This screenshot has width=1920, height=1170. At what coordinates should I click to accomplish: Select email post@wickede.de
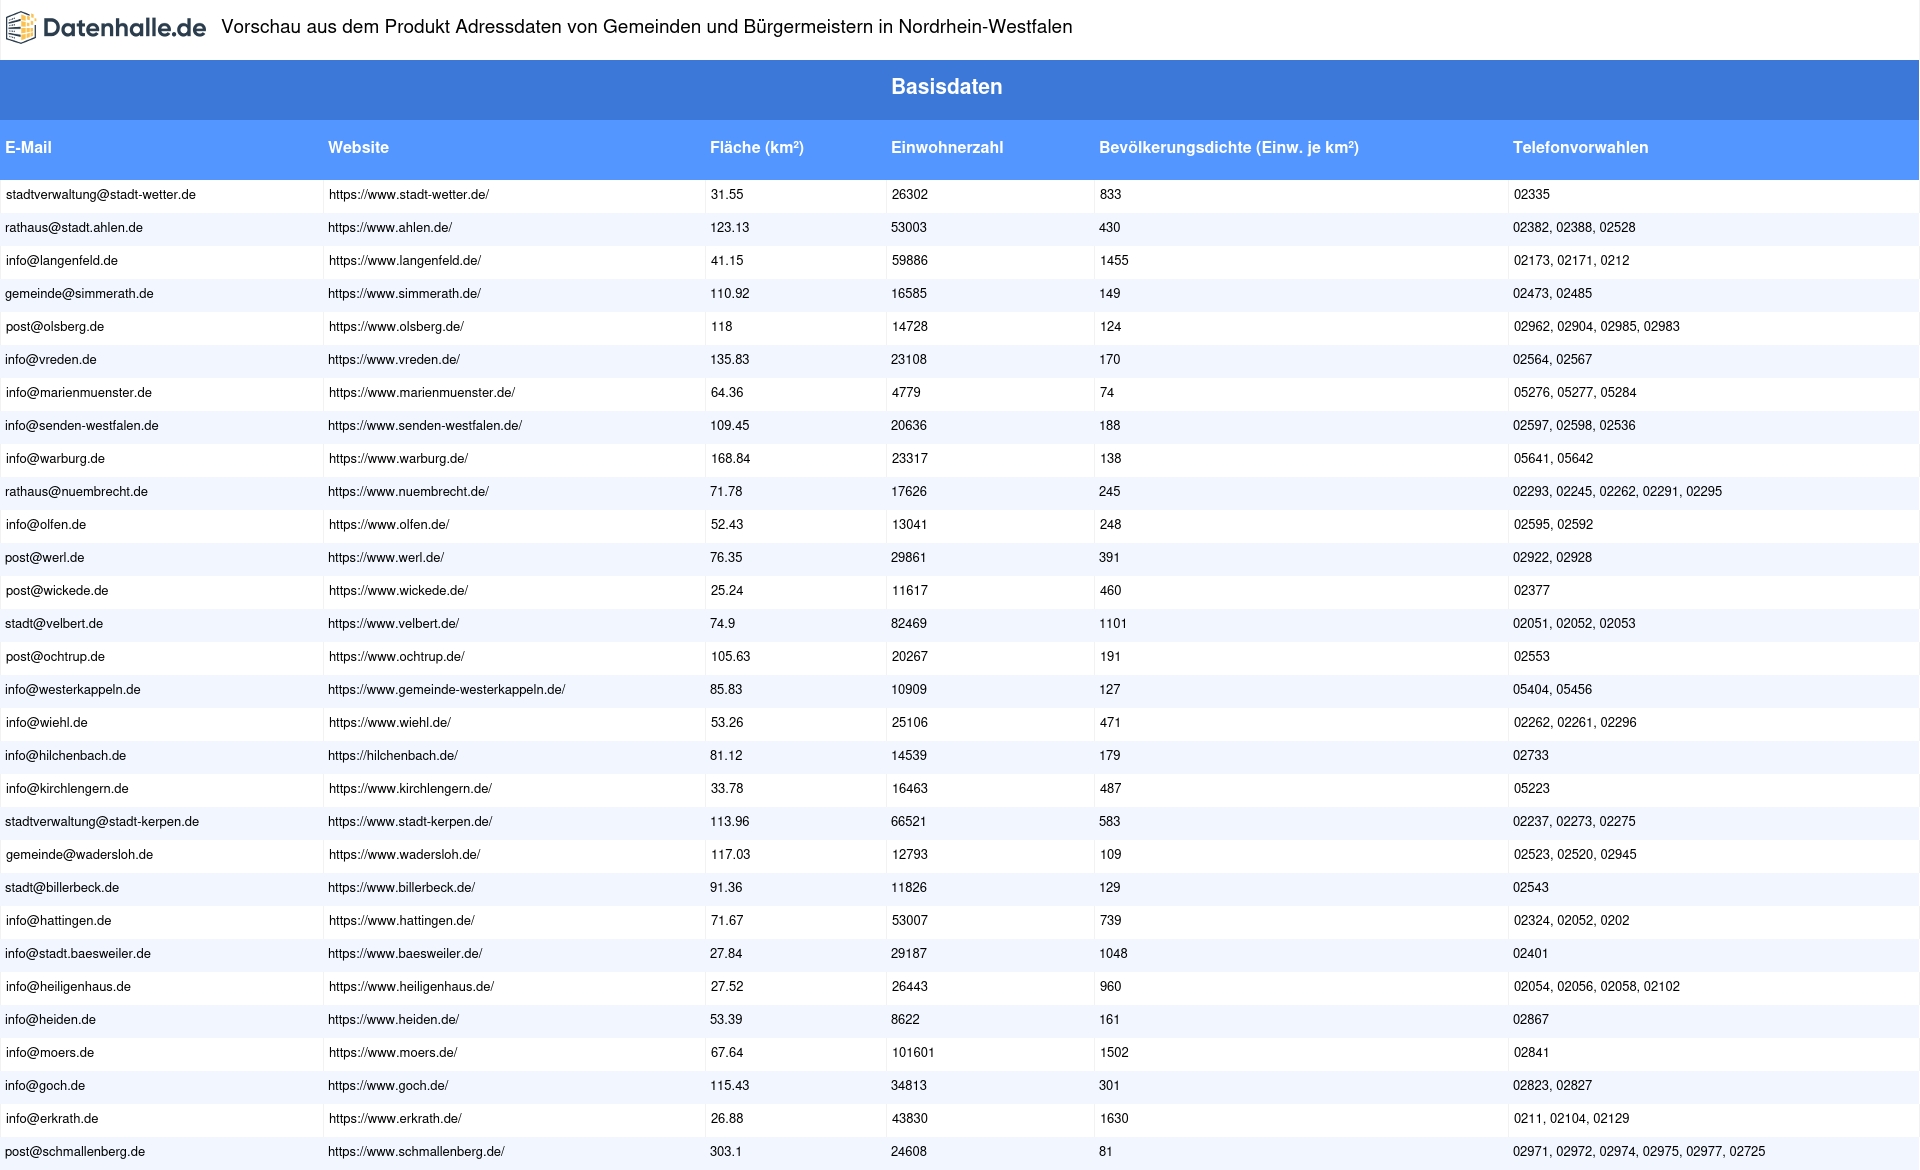57,591
